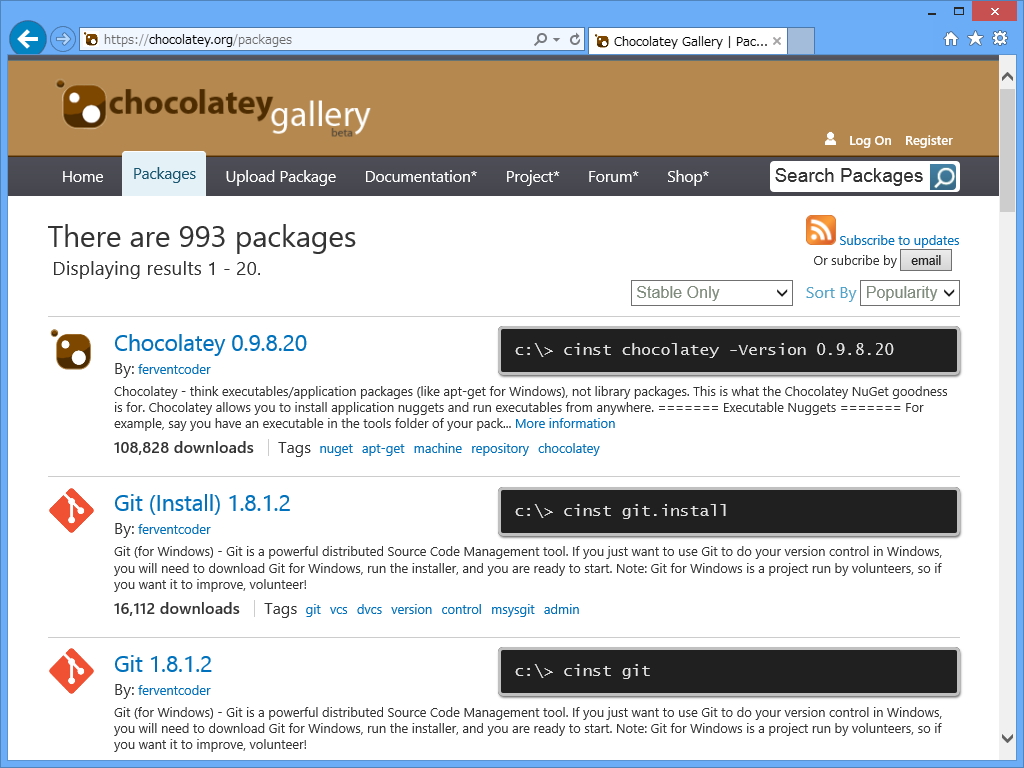Open the Popularity sort dropdown
This screenshot has height=768, width=1024.
[x=910, y=293]
